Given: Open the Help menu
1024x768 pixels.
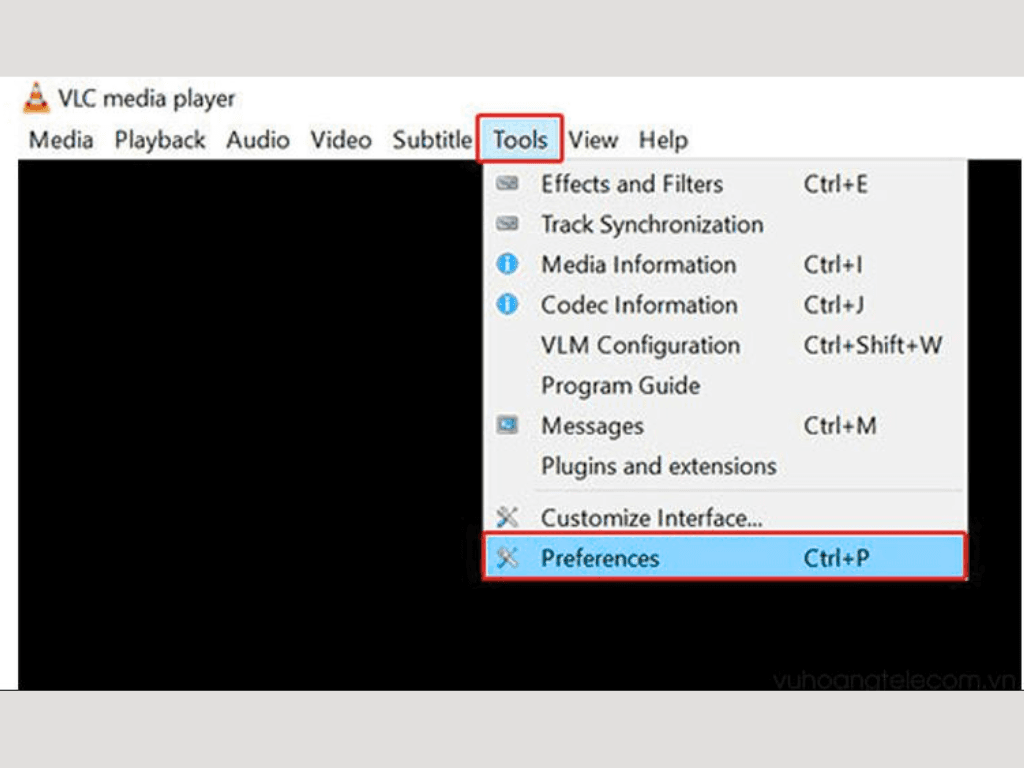Looking at the screenshot, I should pyautogui.click(x=664, y=140).
